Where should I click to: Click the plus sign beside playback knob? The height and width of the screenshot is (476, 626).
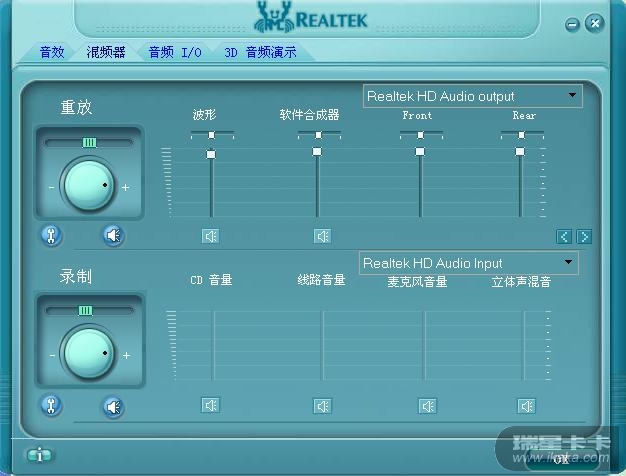(x=126, y=187)
